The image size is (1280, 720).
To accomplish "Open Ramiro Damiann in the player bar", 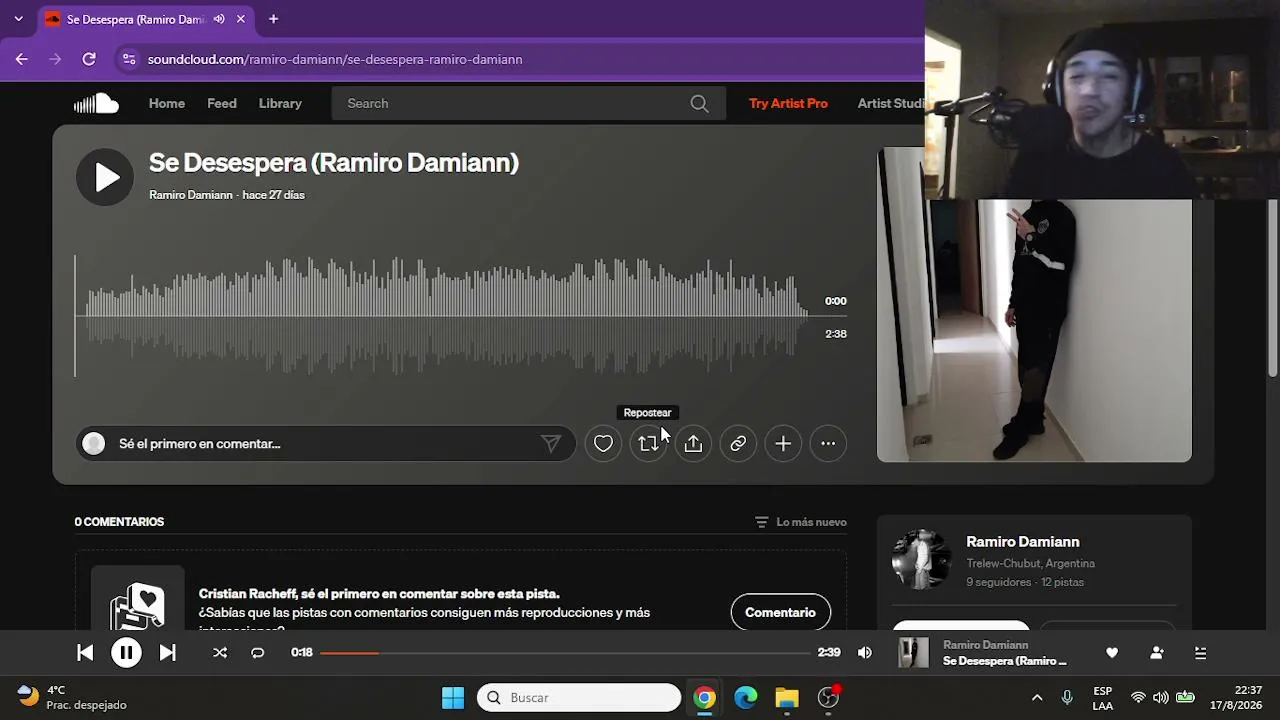I will coord(985,645).
